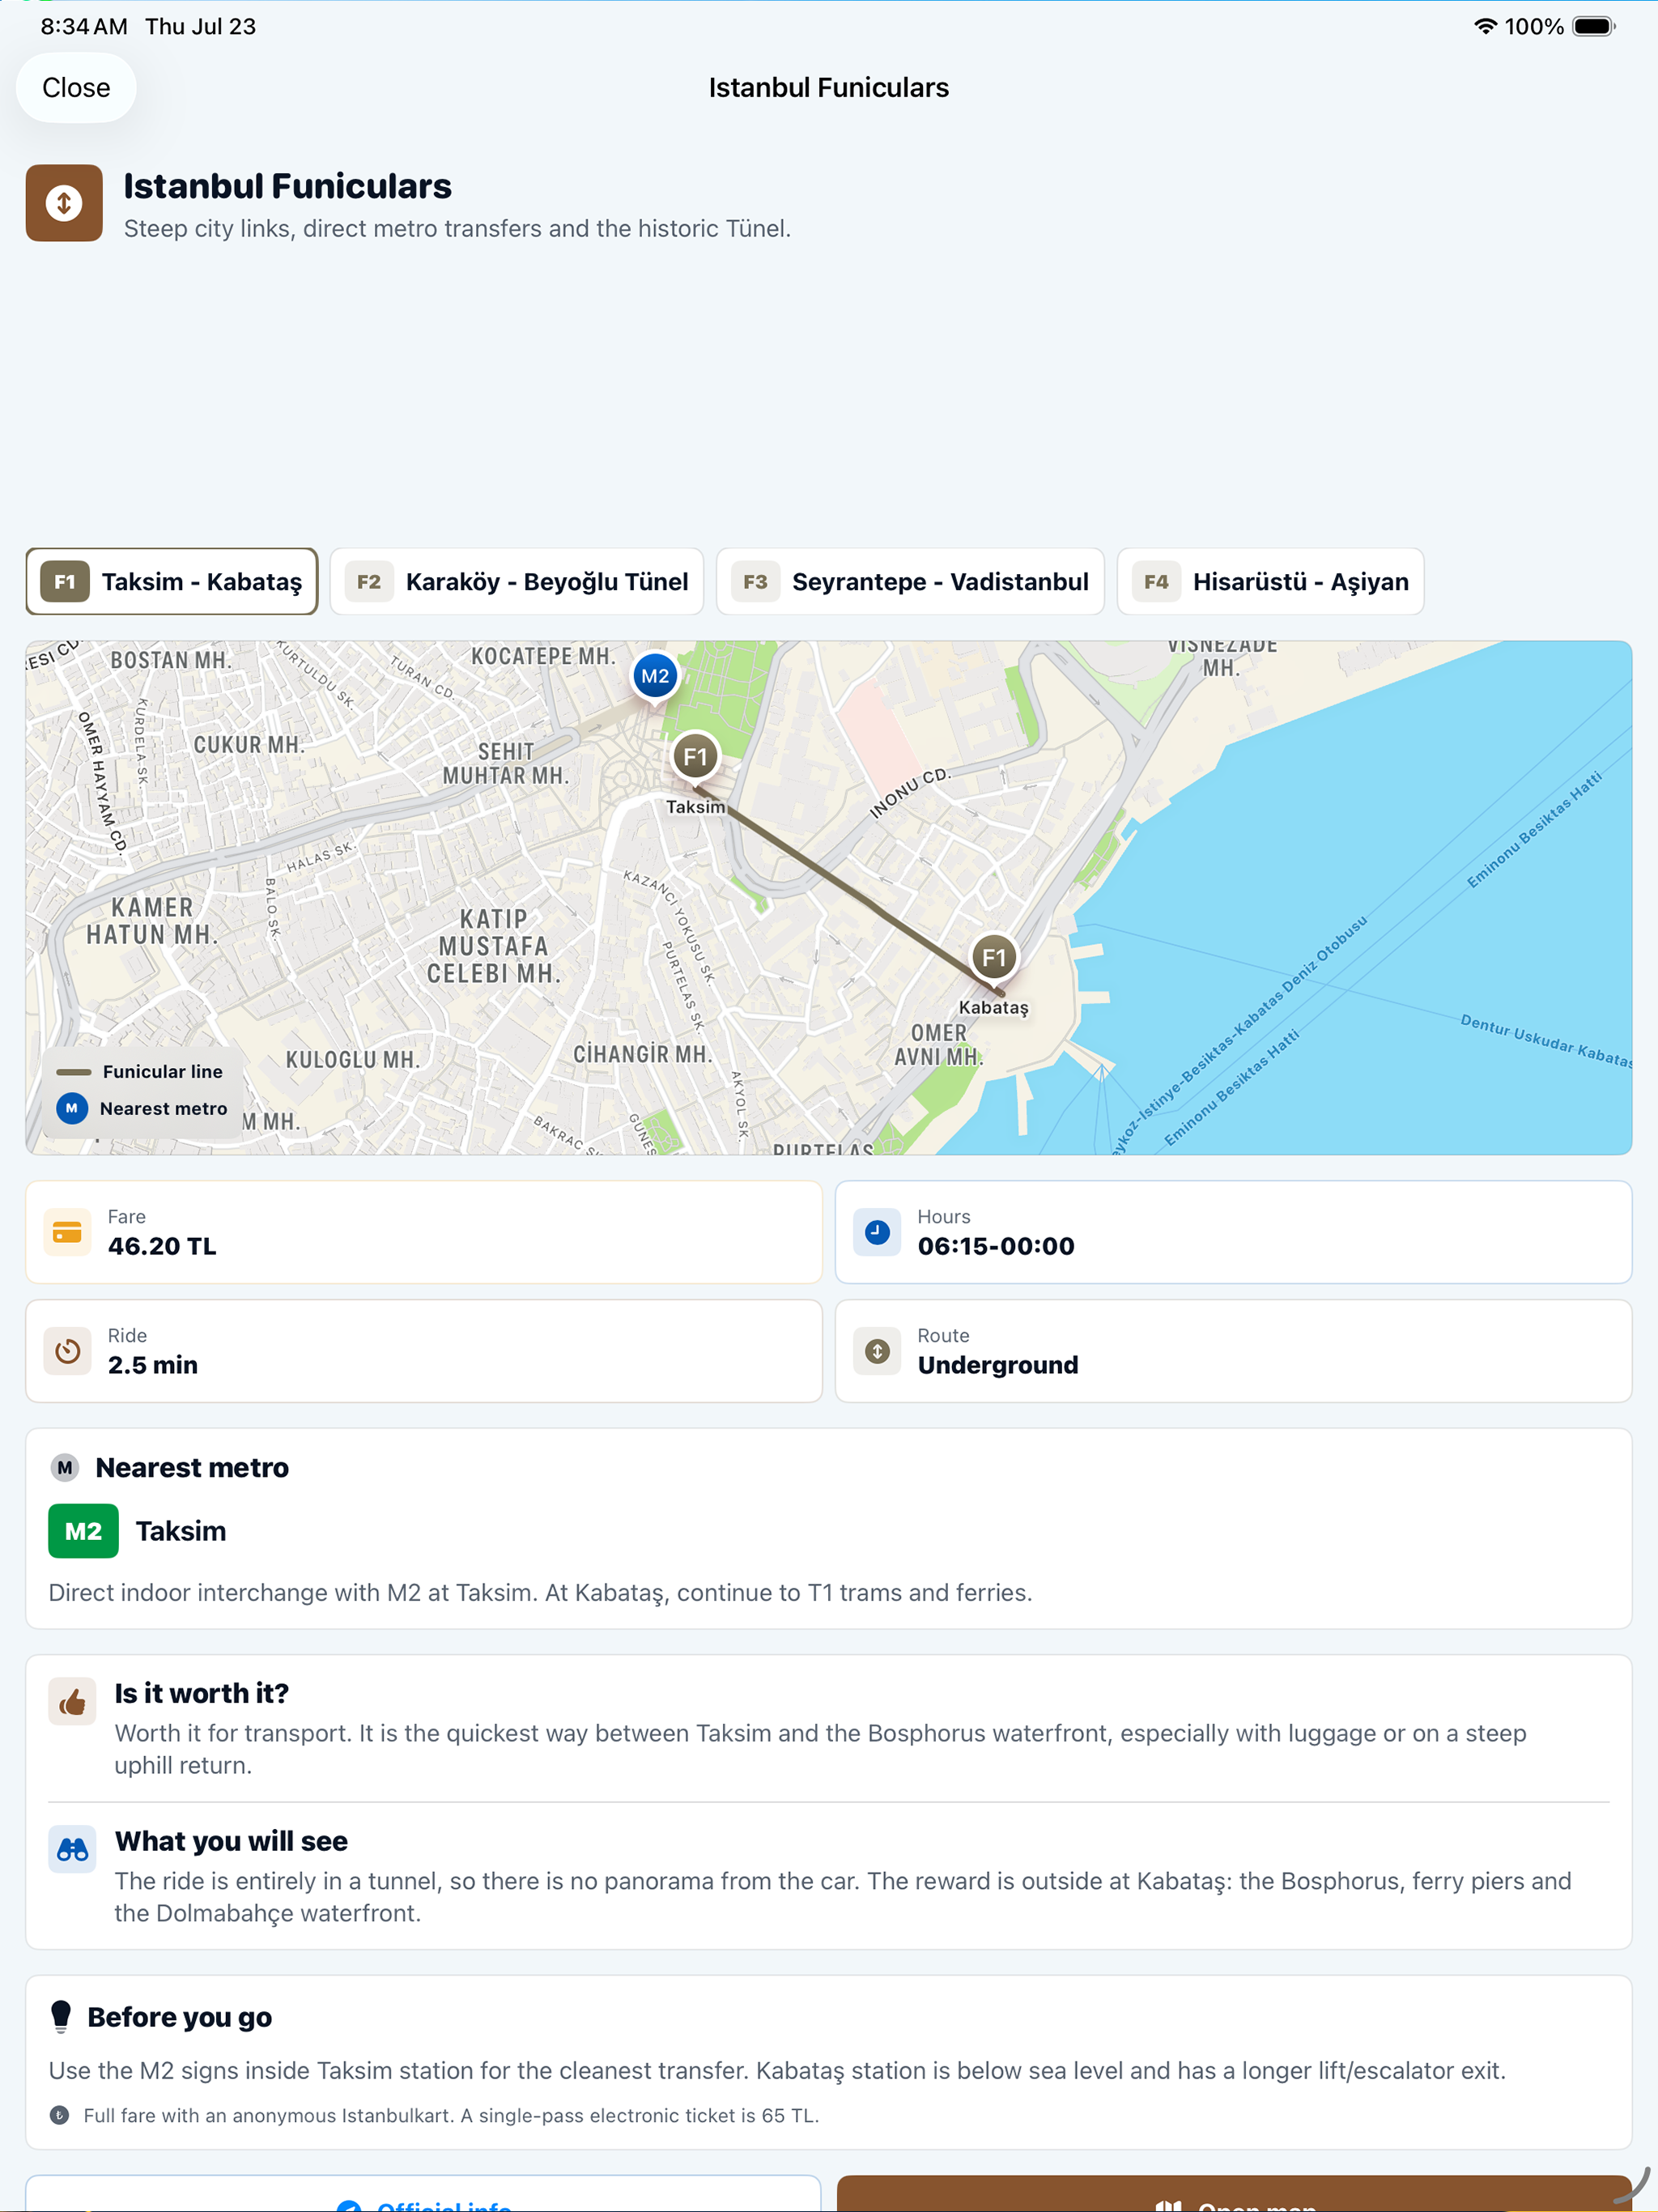Tap the lightbulb Before you go icon

point(61,2017)
